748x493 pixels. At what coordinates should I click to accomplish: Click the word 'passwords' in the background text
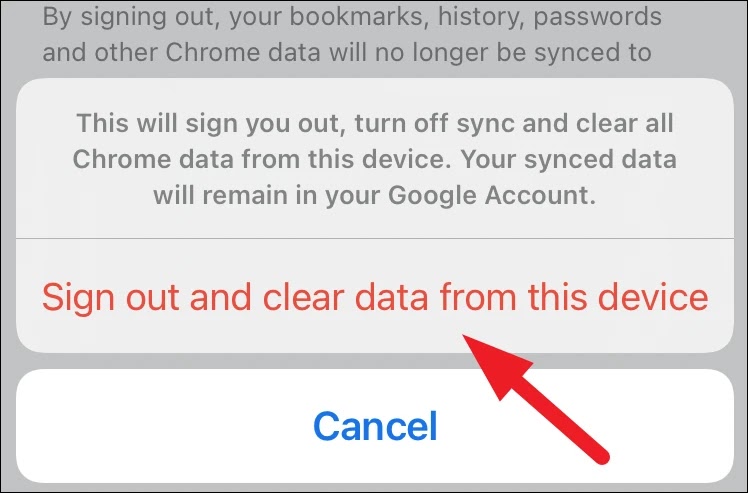click(x=597, y=17)
